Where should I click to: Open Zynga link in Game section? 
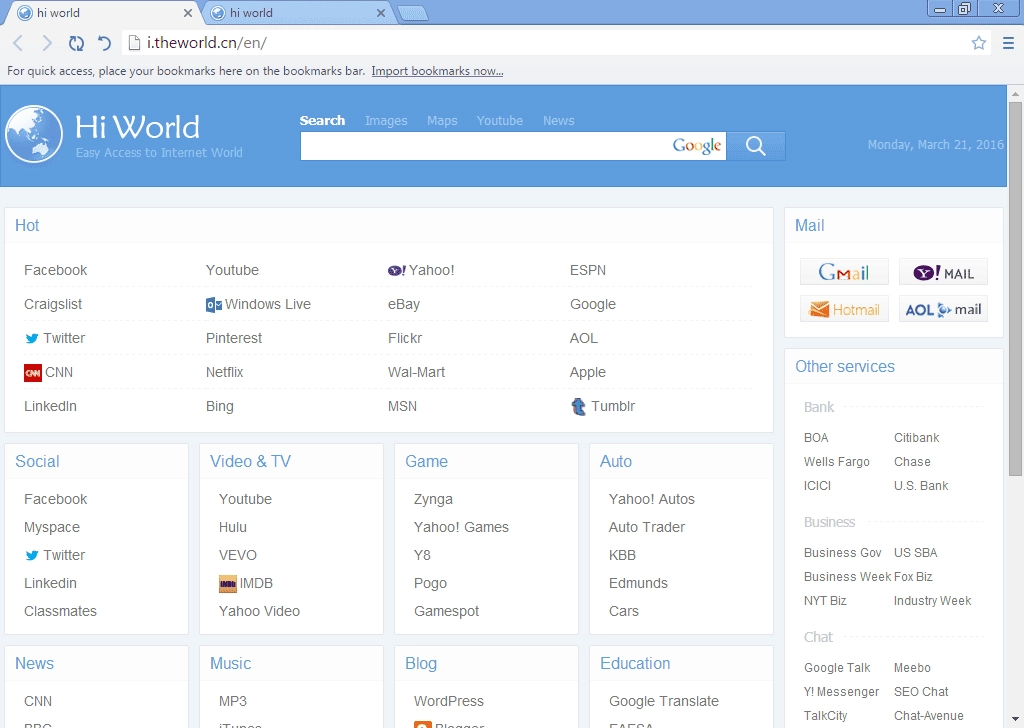click(433, 499)
